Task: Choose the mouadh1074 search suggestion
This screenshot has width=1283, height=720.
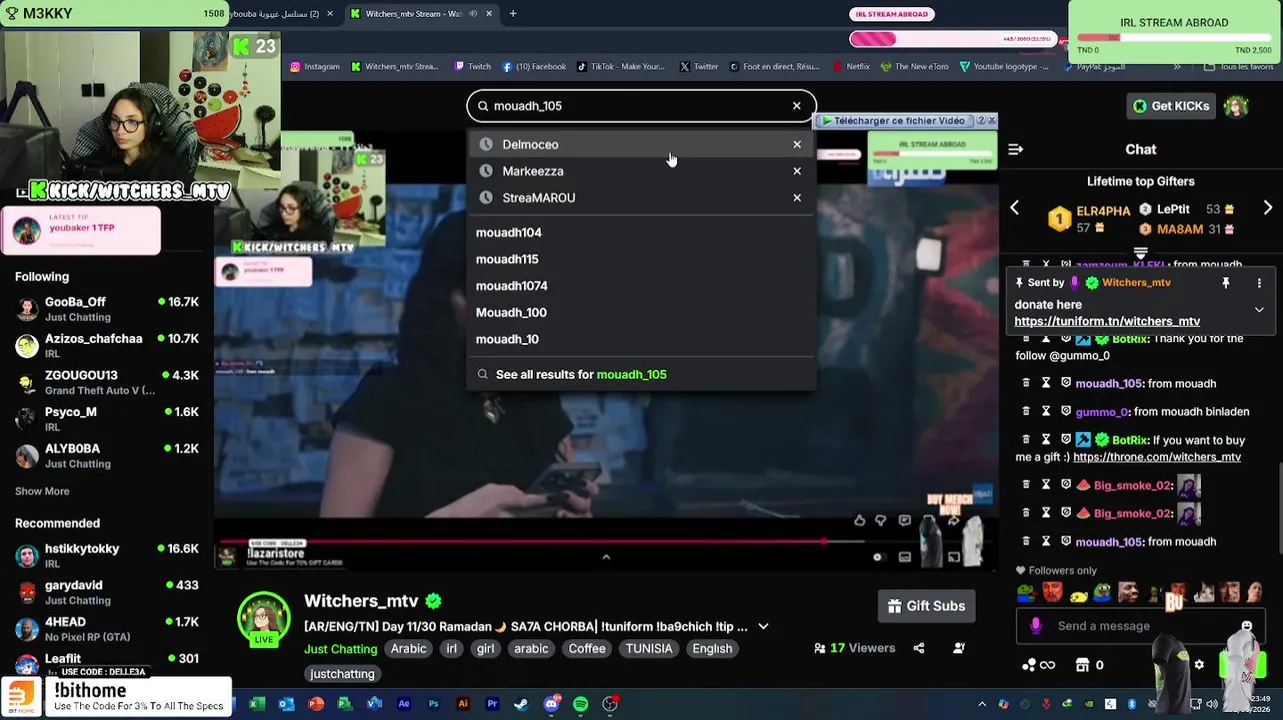Action: pos(641,286)
